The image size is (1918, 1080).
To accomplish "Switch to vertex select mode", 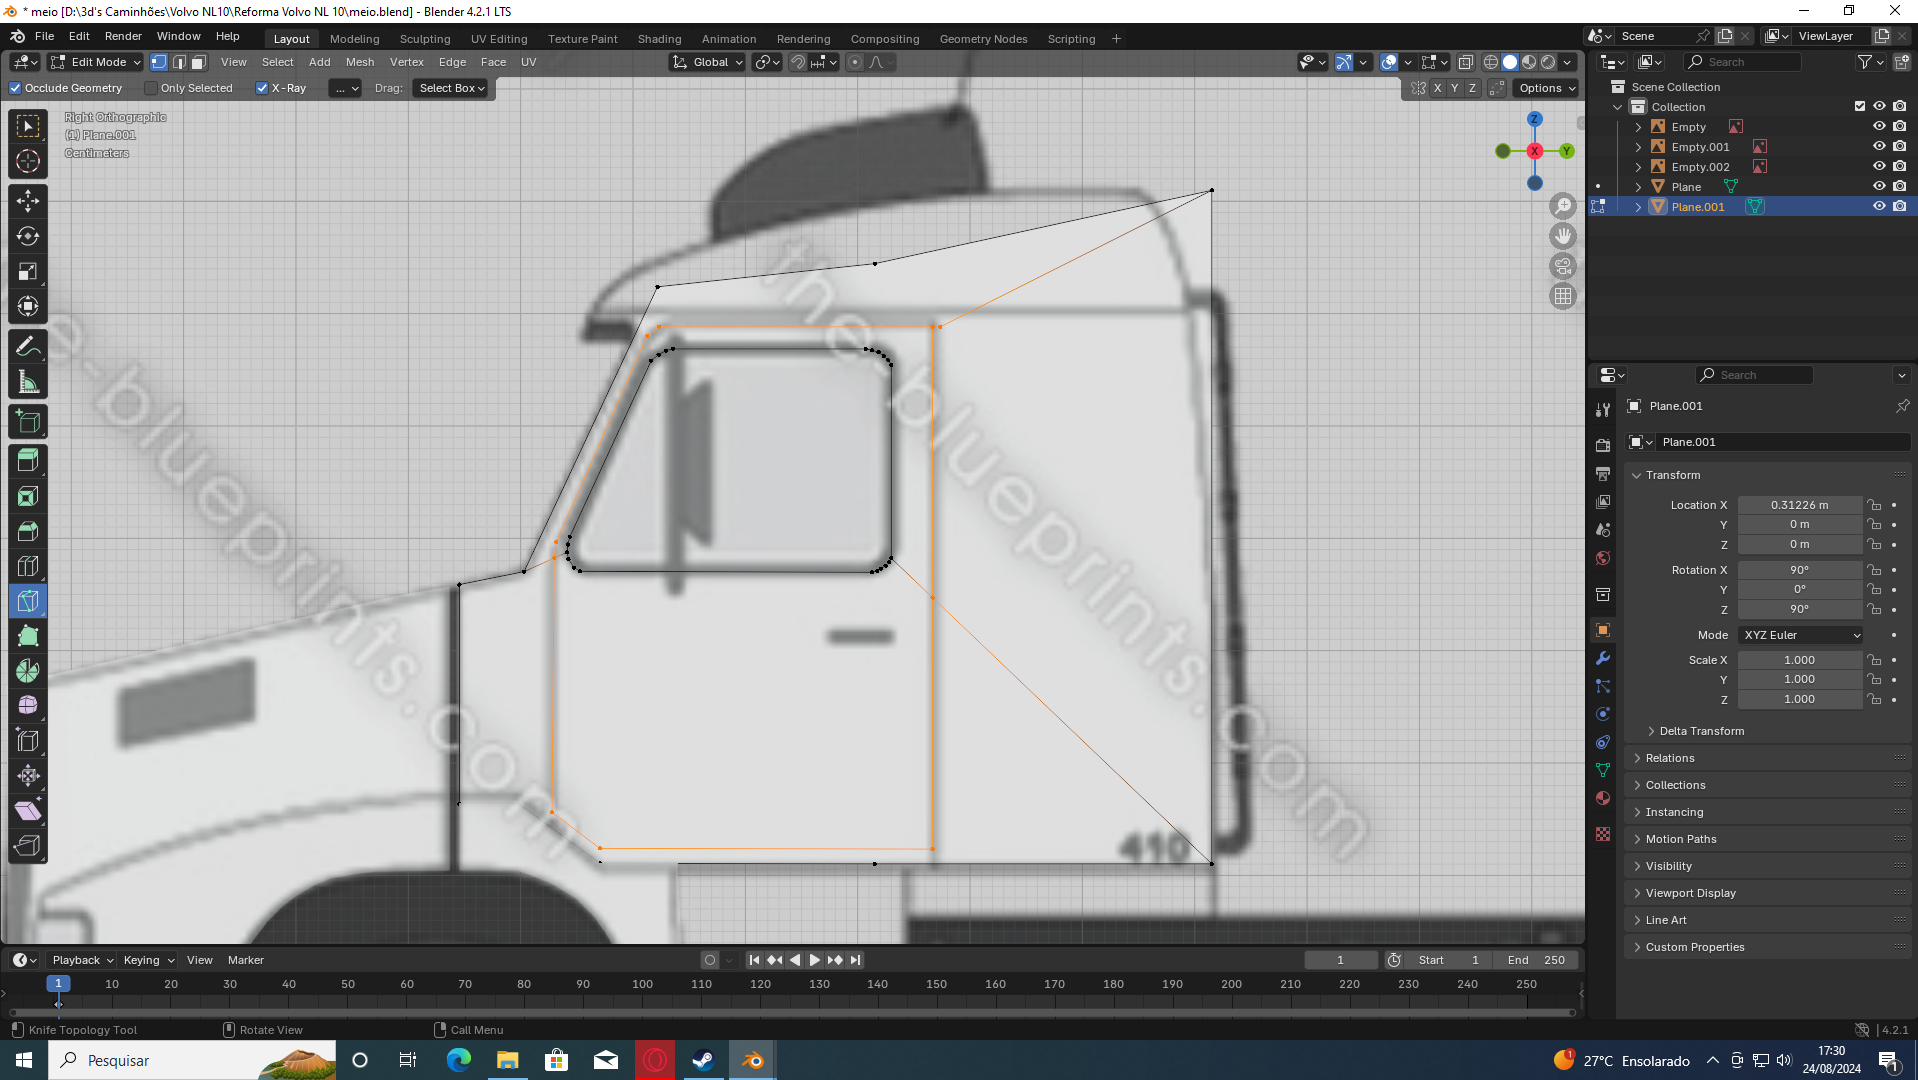I will [x=159, y=62].
